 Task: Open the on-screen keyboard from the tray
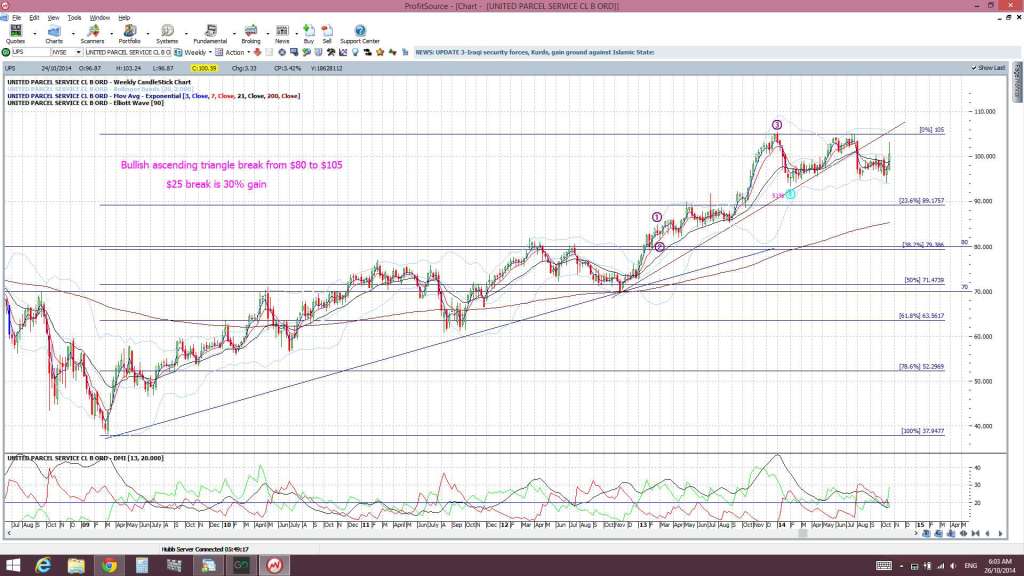click(x=884, y=566)
